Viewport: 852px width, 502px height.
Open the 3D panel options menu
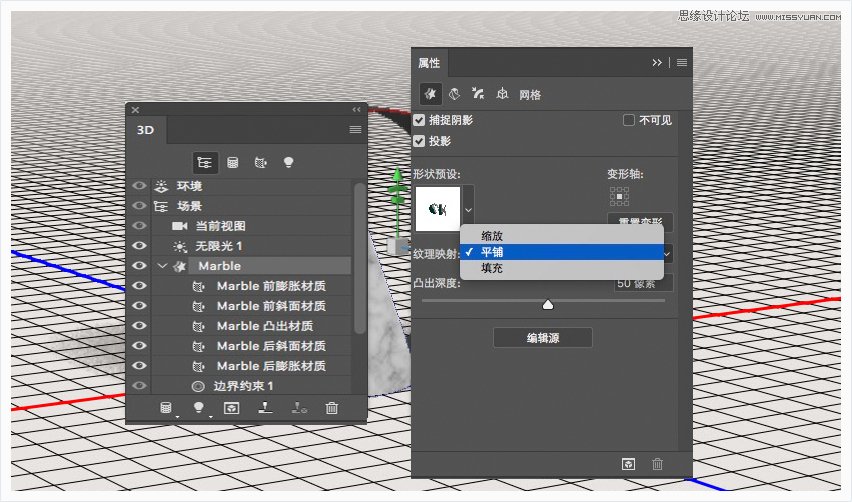(355, 129)
